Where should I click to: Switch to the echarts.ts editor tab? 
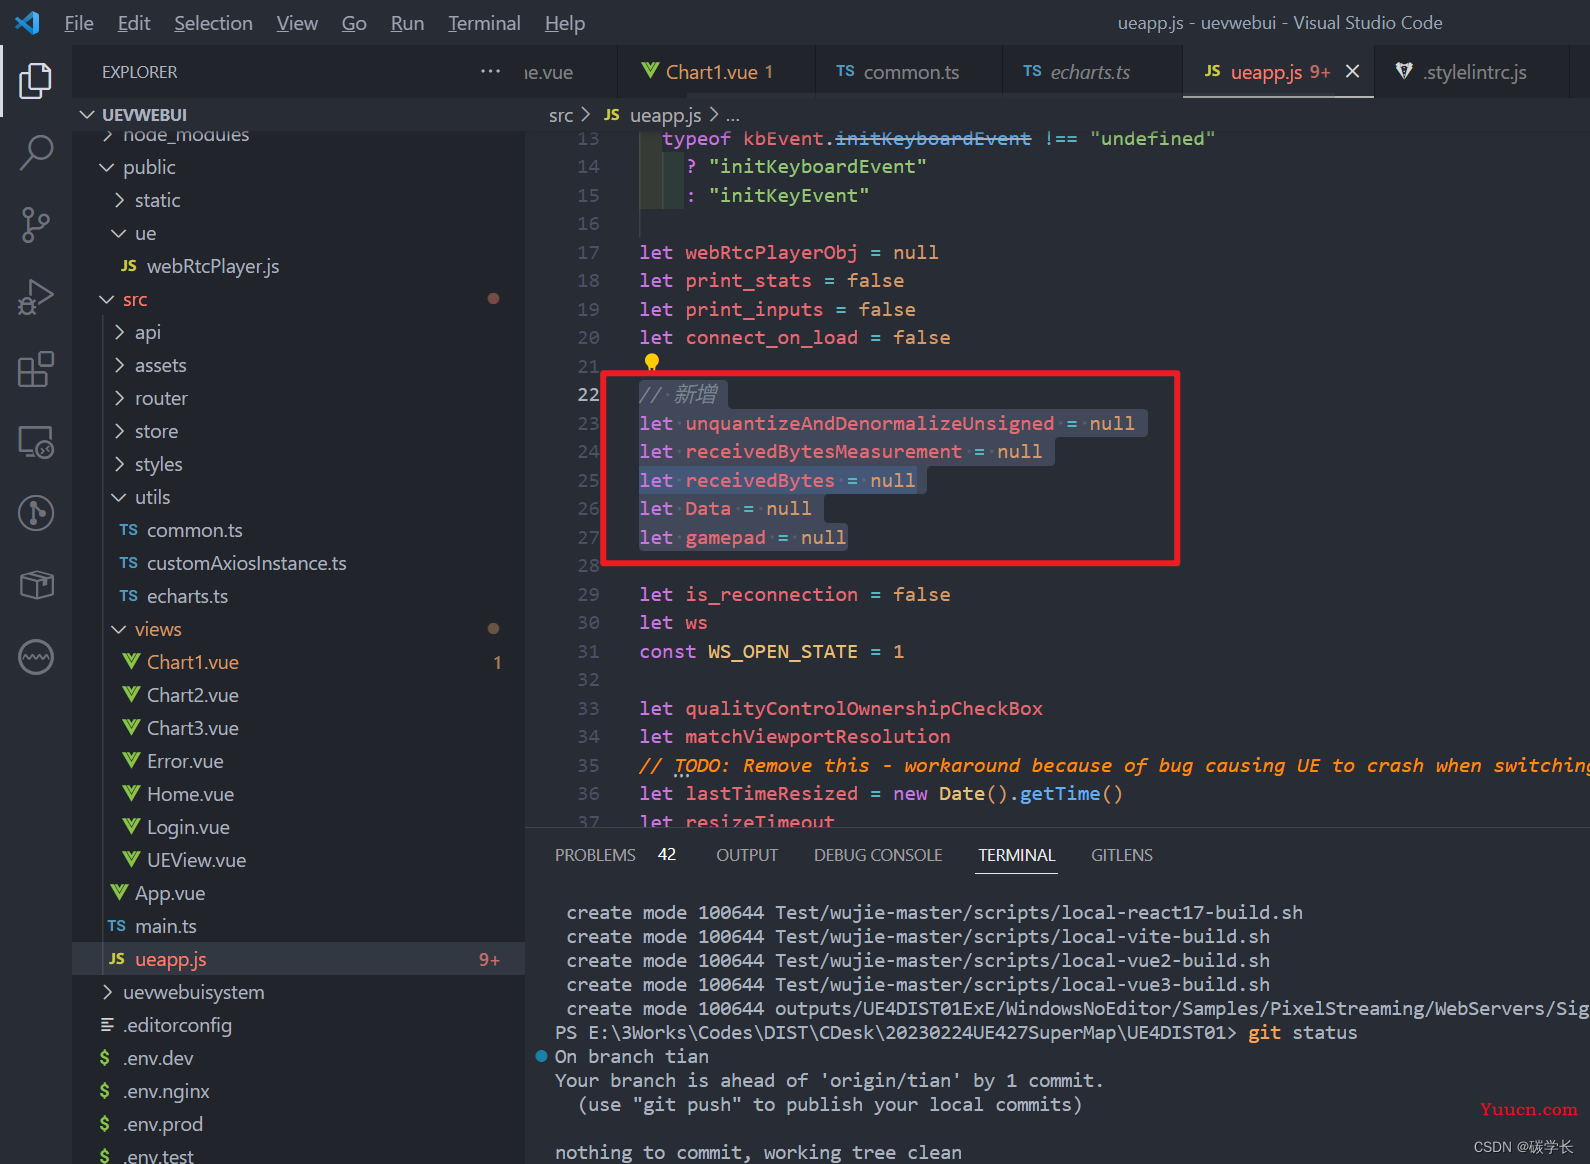(1090, 72)
